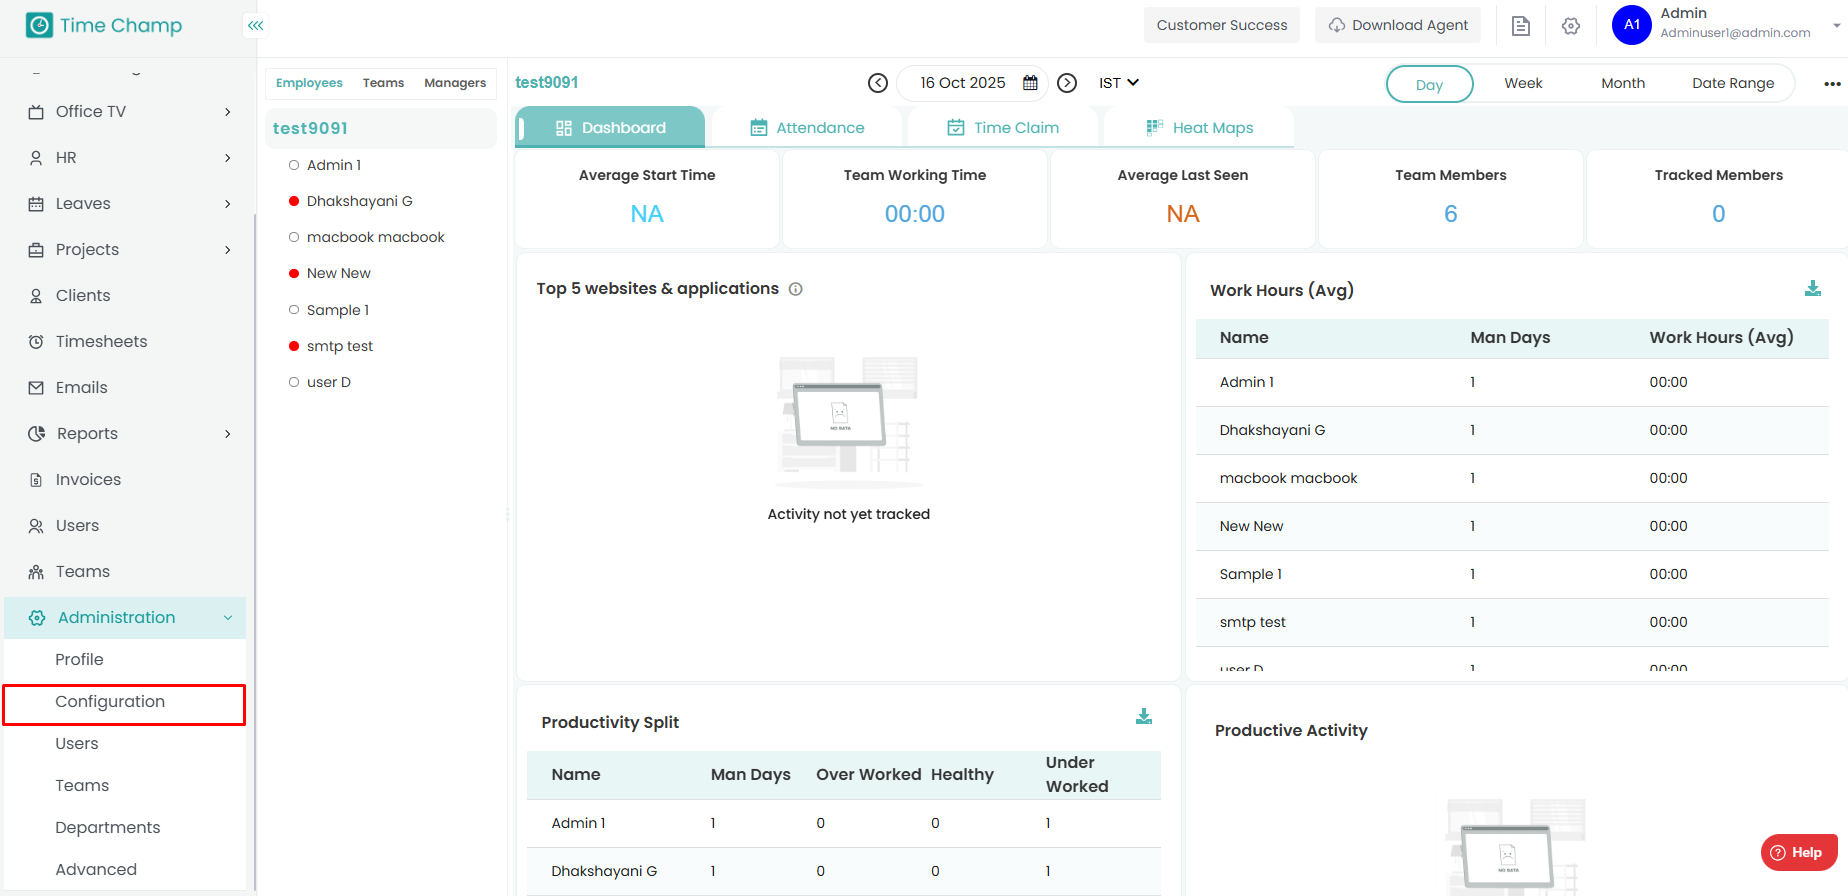
Task: Open the IST timezone dropdown
Action: click(x=1119, y=83)
